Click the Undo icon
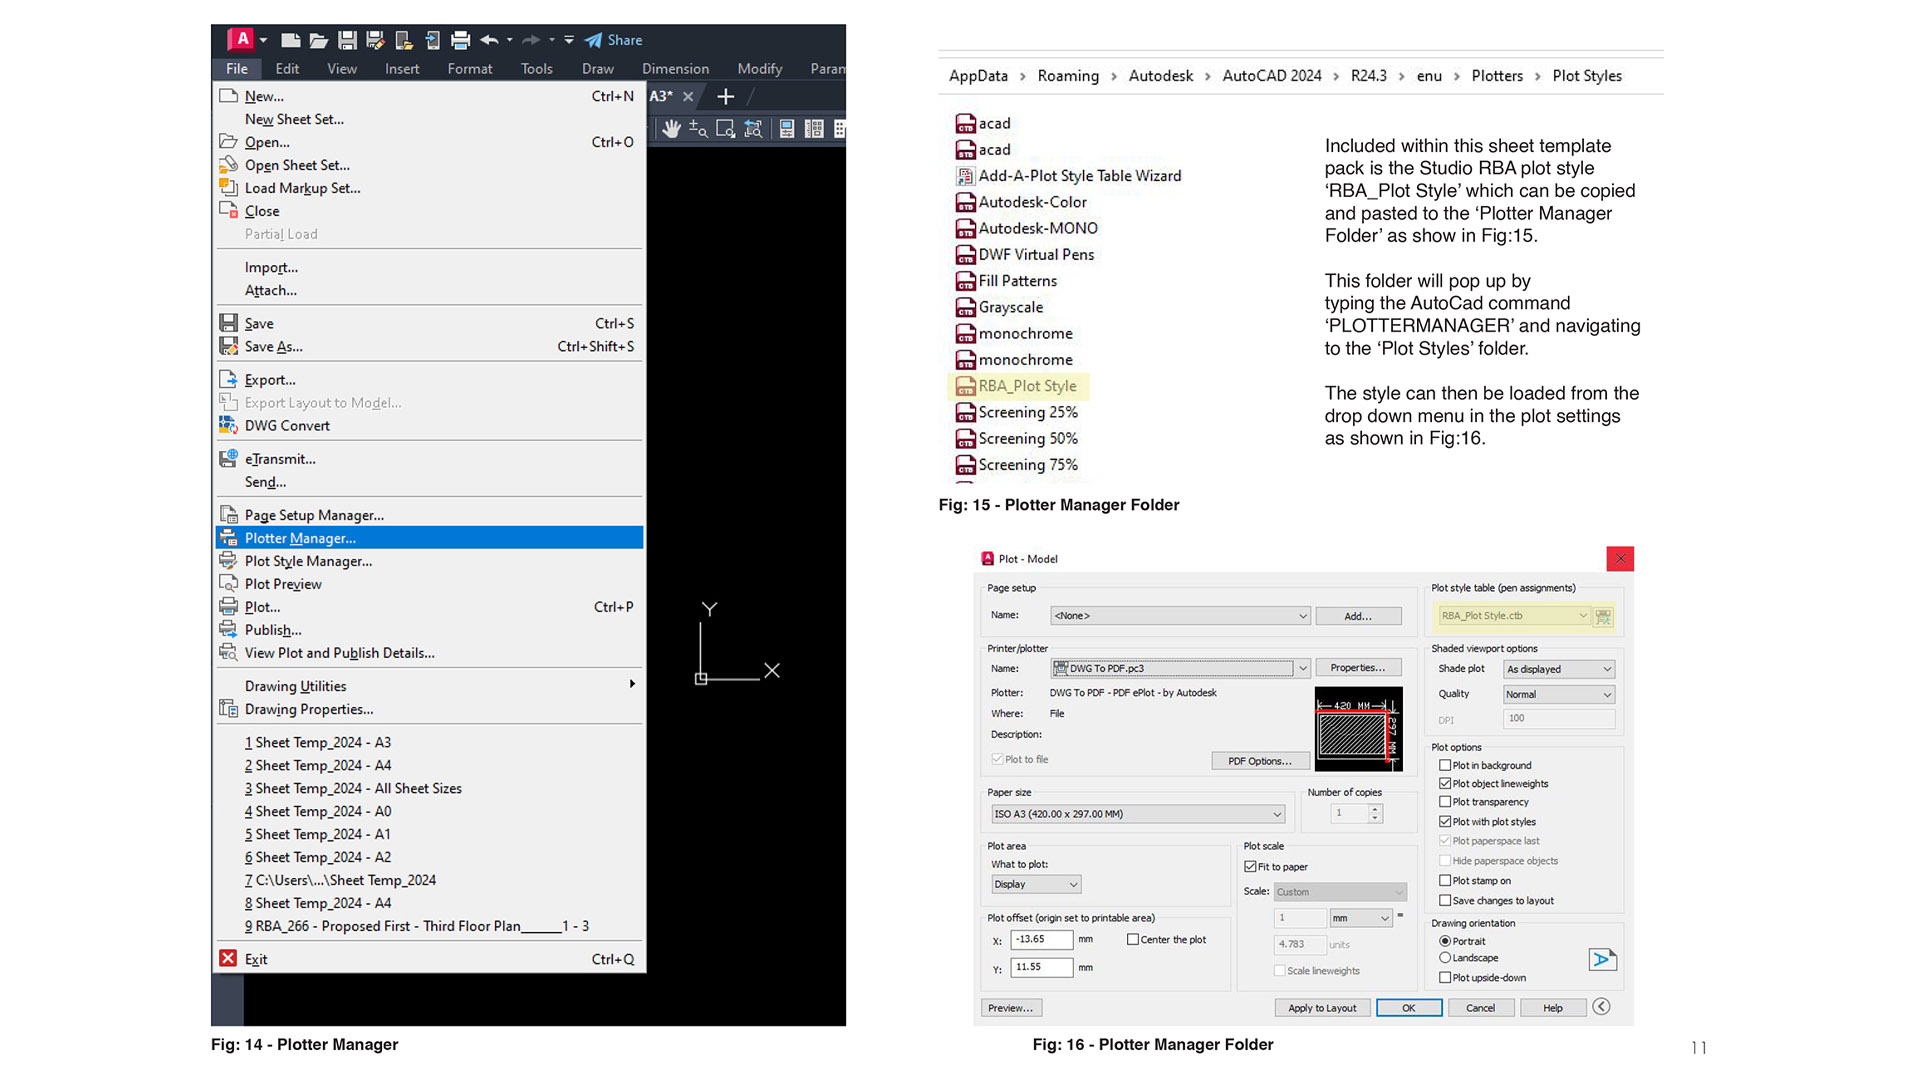Viewport: 1920px width, 1080px height. pyautogui.click(x=491, y=40)
